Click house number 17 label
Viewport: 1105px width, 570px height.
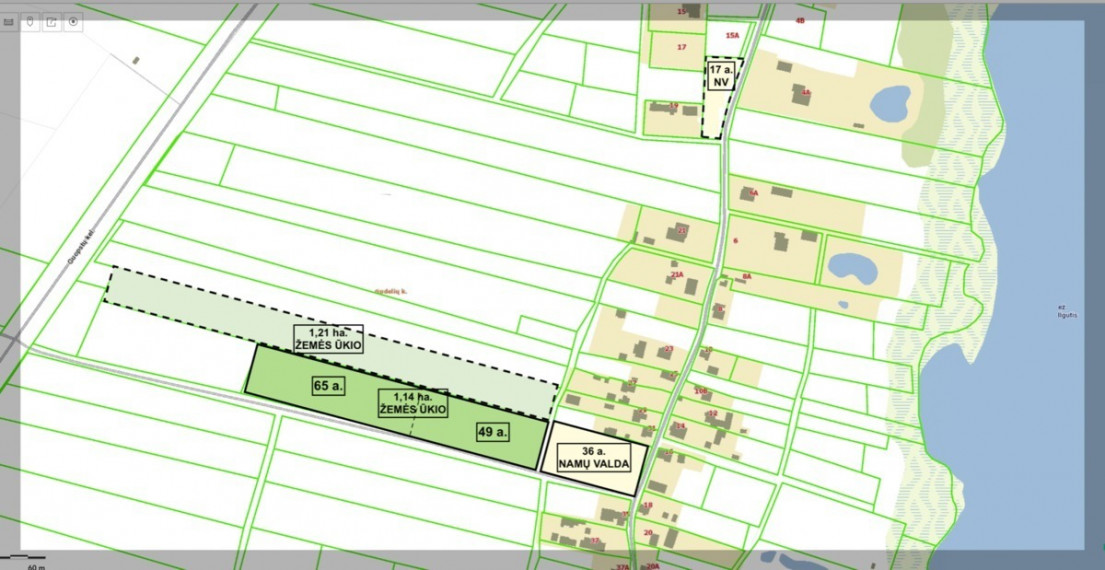pyautogui.click(x=681, y=47)
